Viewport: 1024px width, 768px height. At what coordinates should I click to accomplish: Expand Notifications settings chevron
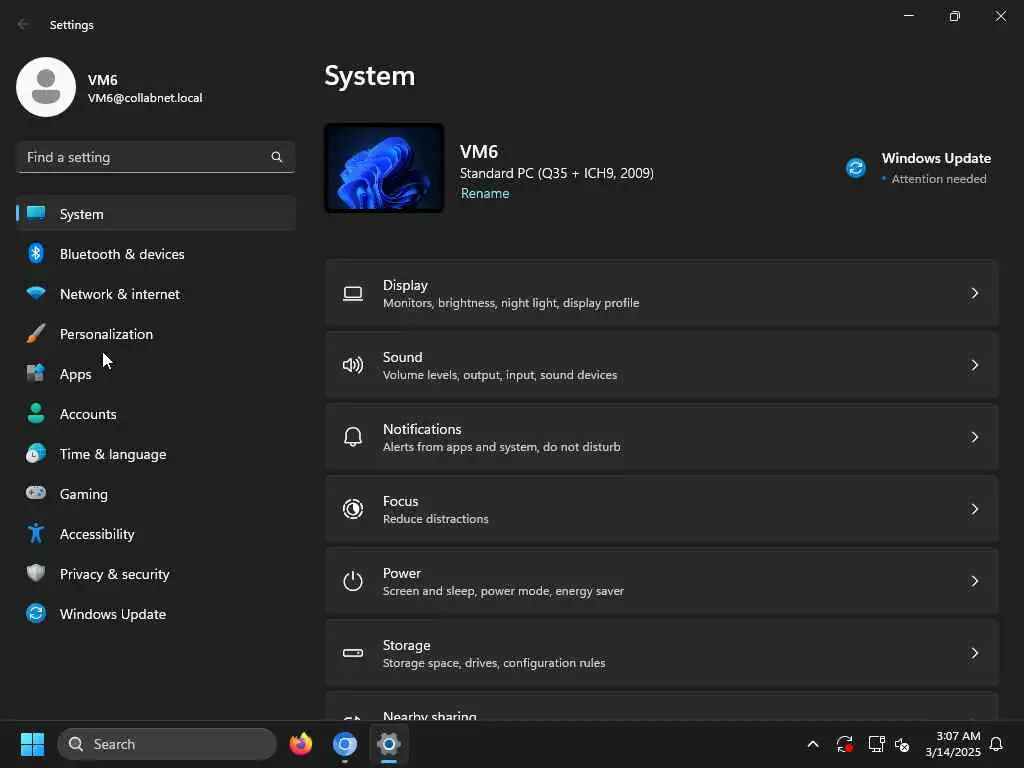coord(974,437)
